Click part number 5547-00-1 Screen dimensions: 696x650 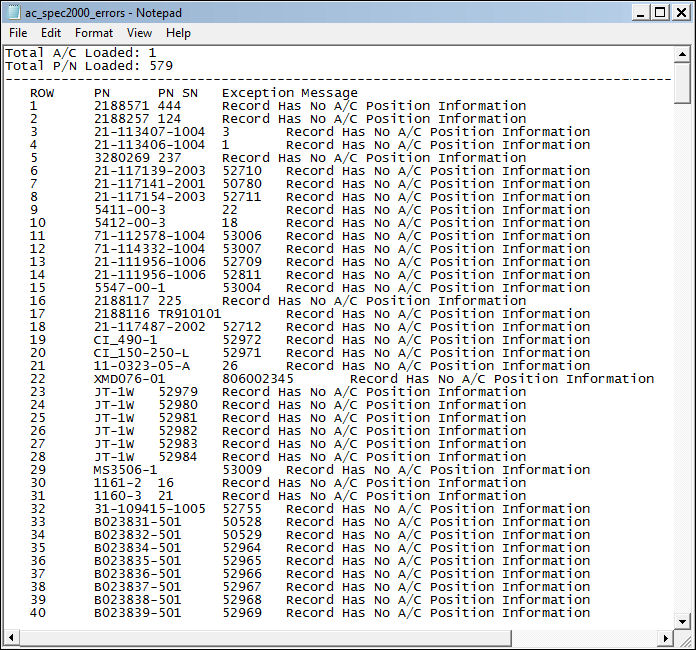click(130, 287)
